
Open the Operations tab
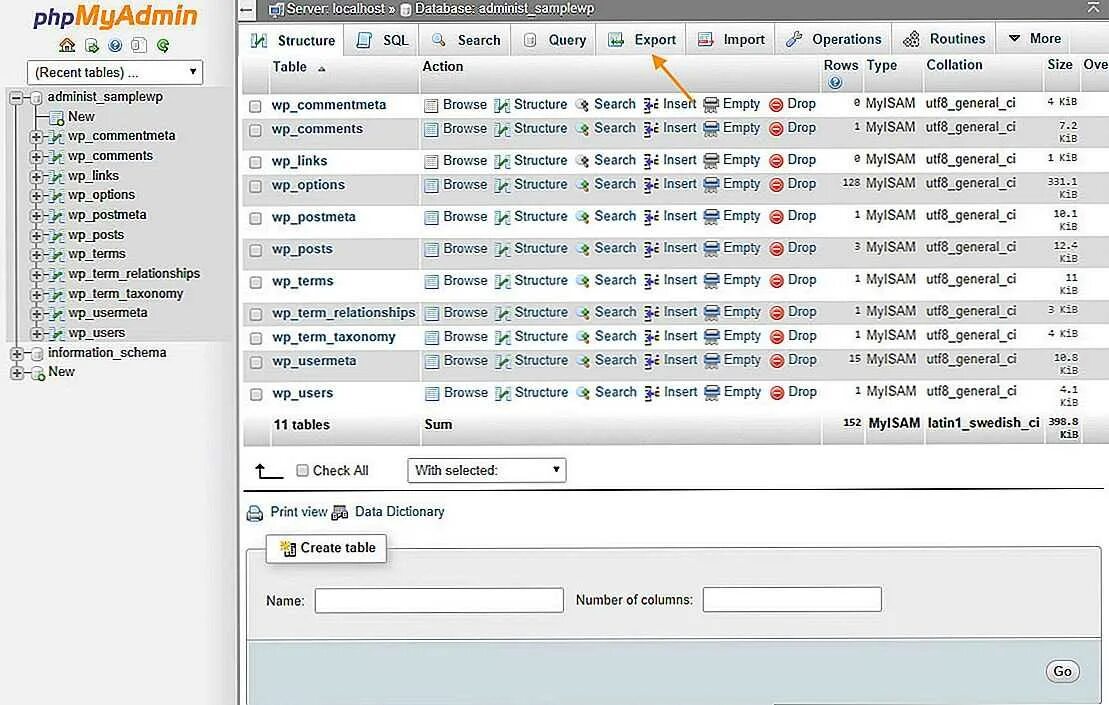click(833, 40)
